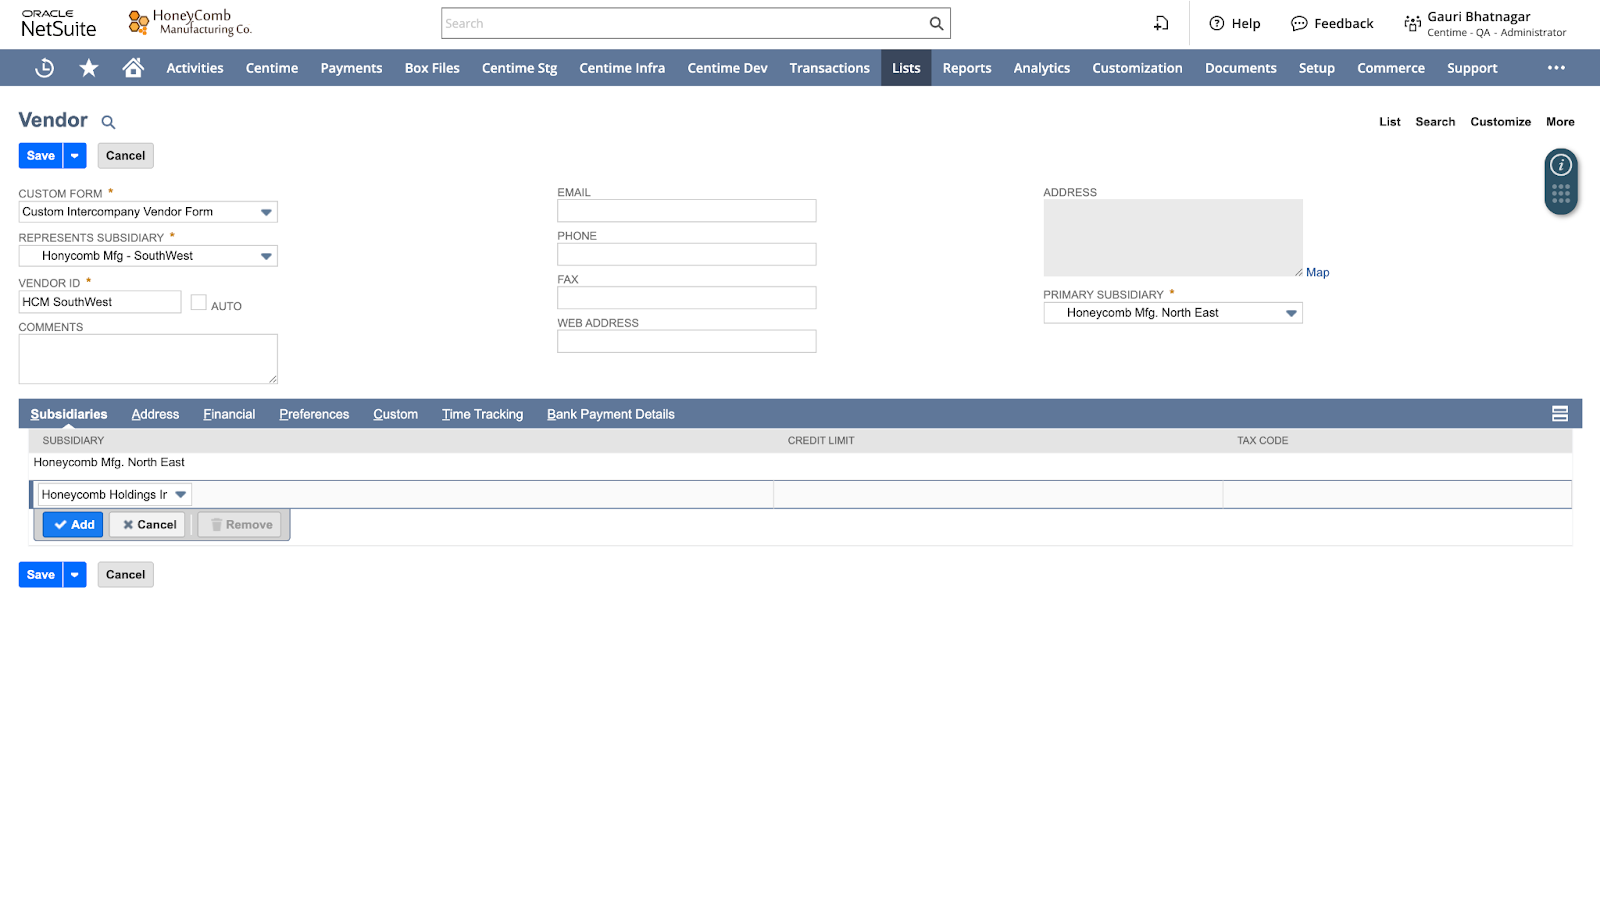Viewport: 1600px width, 916px height.
Task: Go to the Home icon
Action: (133, 68)
